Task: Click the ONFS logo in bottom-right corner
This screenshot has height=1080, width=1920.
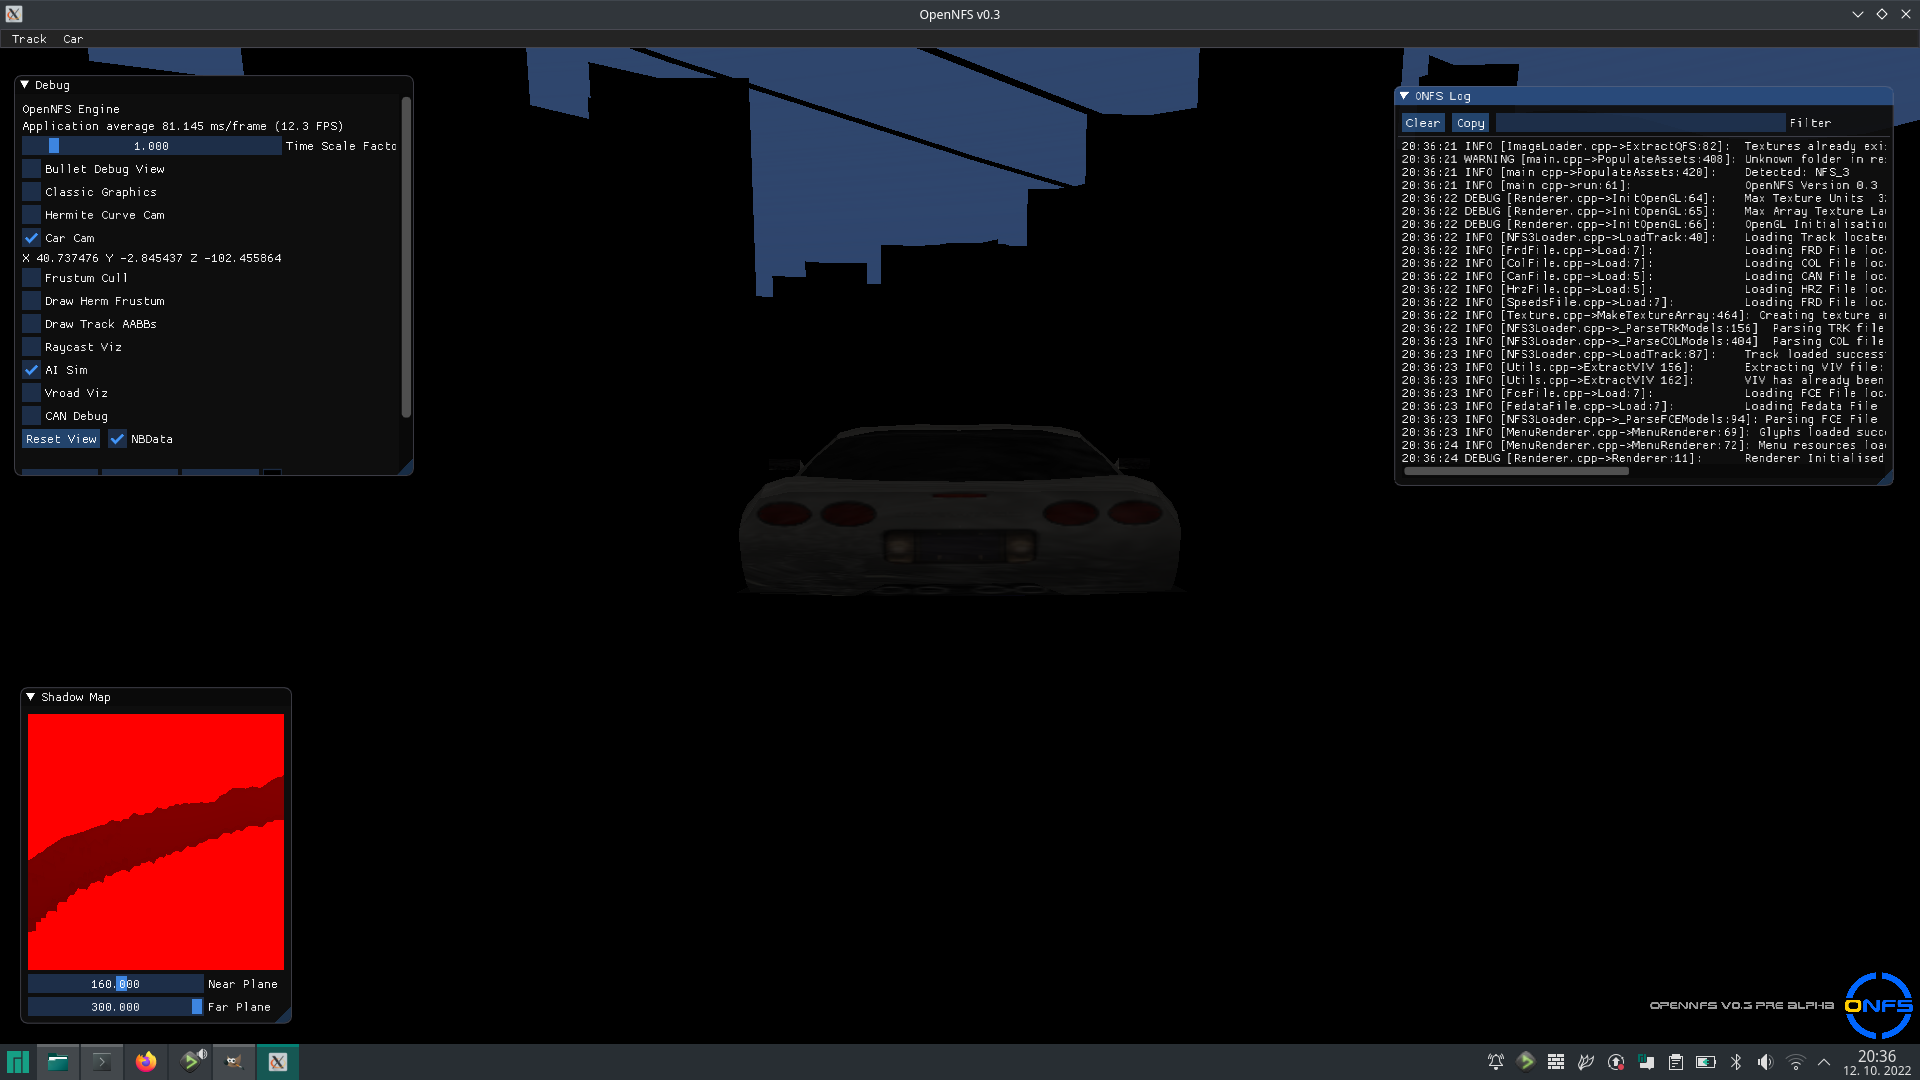Action: (1878, 1005)
